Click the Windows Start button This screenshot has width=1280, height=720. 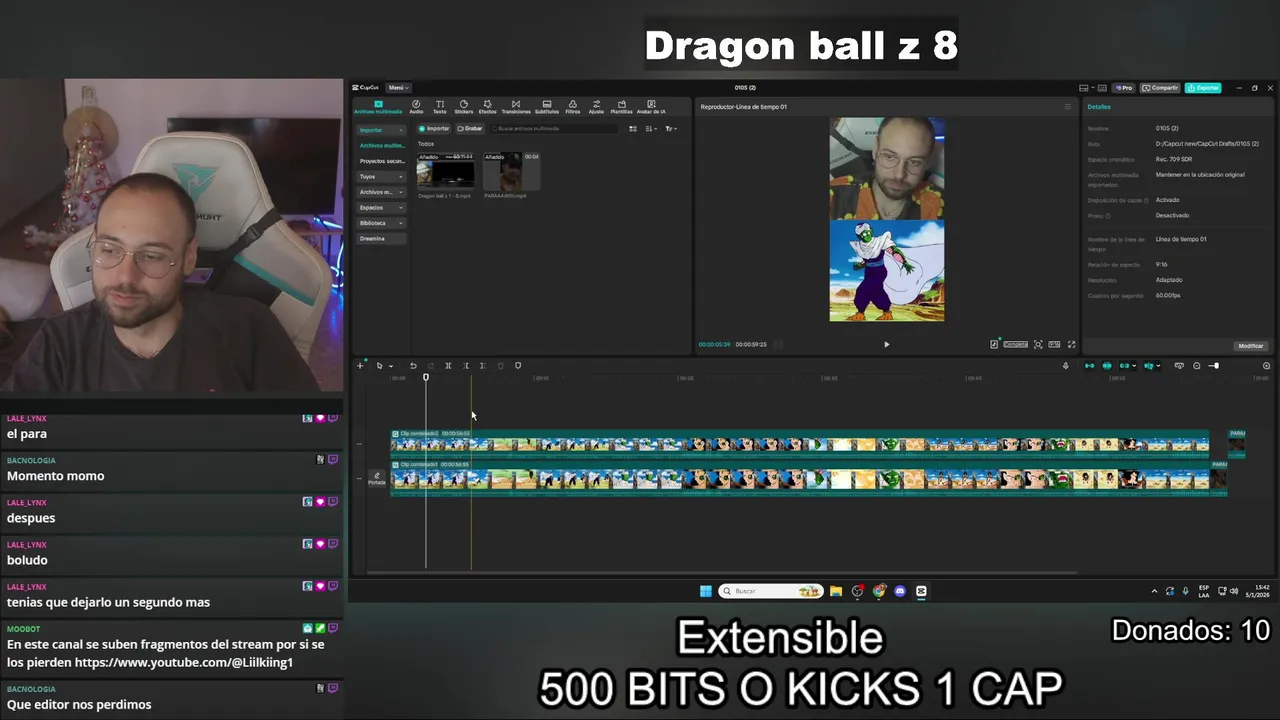tap(705, 591)
